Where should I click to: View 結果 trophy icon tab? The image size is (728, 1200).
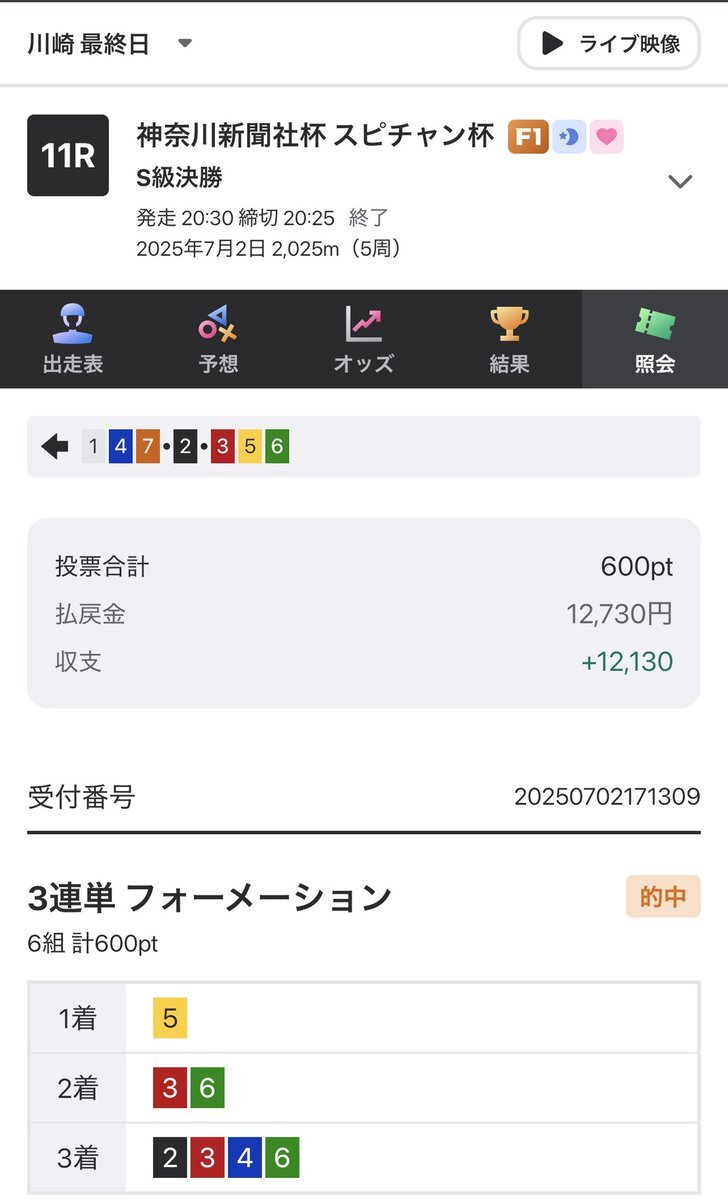pyautogui.click(x=509, y=339)
